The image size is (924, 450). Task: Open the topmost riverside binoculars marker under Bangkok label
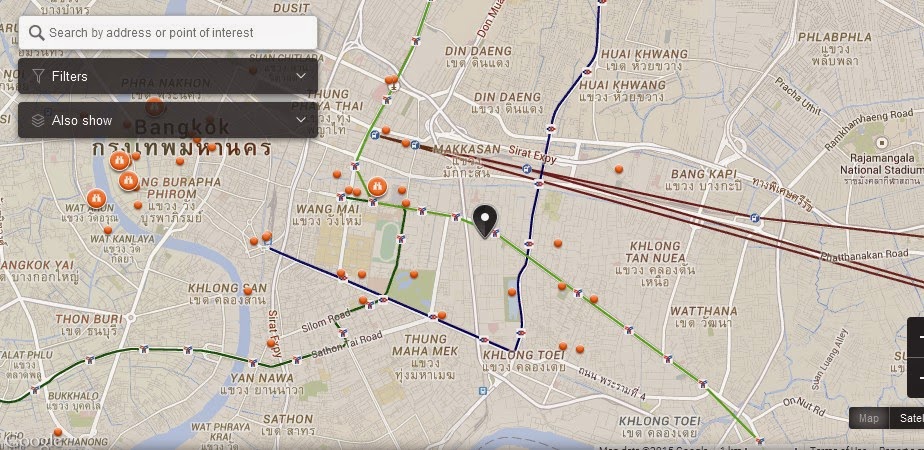point(120,160)
